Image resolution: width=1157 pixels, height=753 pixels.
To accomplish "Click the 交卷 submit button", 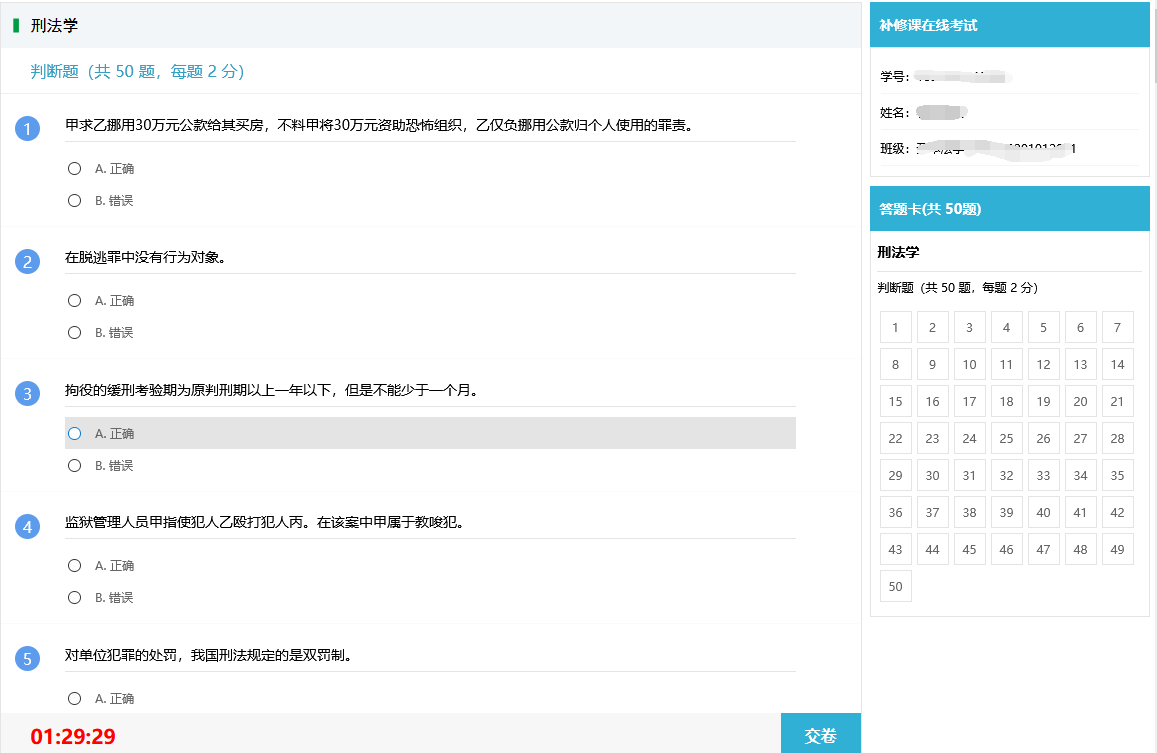I will 820,735.
